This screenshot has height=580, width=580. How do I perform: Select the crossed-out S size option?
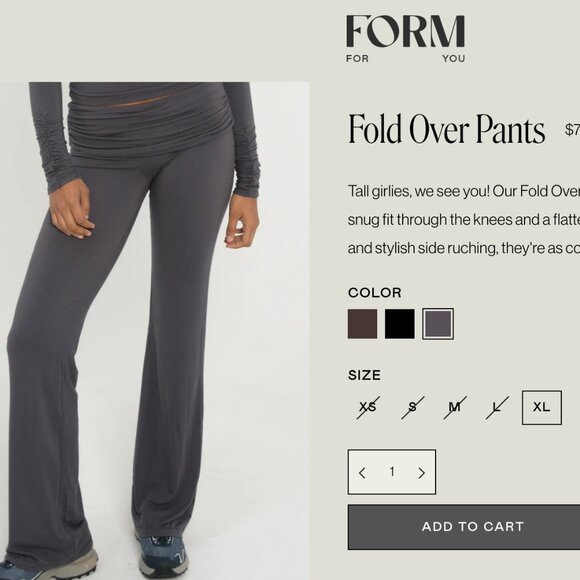tap(412, 407)
